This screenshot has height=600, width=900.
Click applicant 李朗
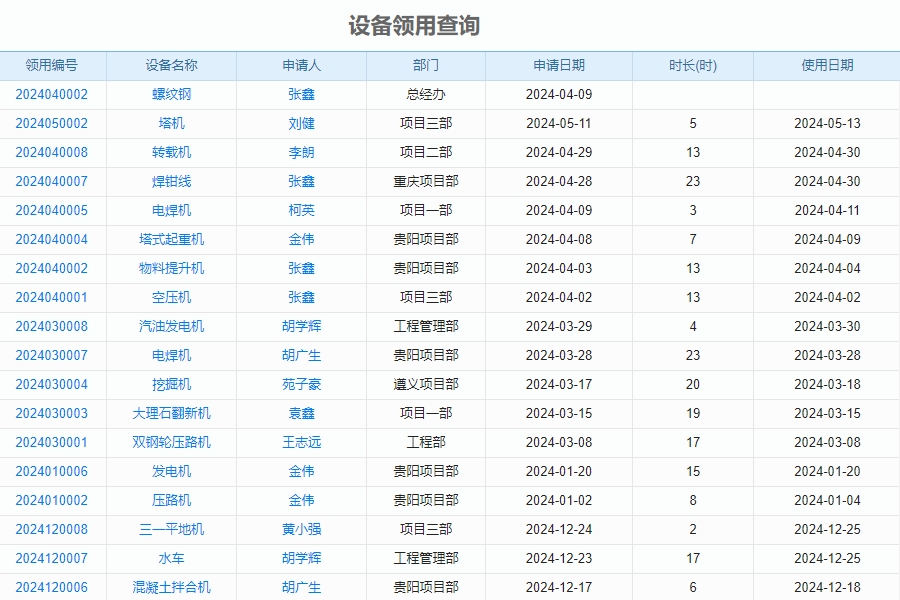click(301, 152)
